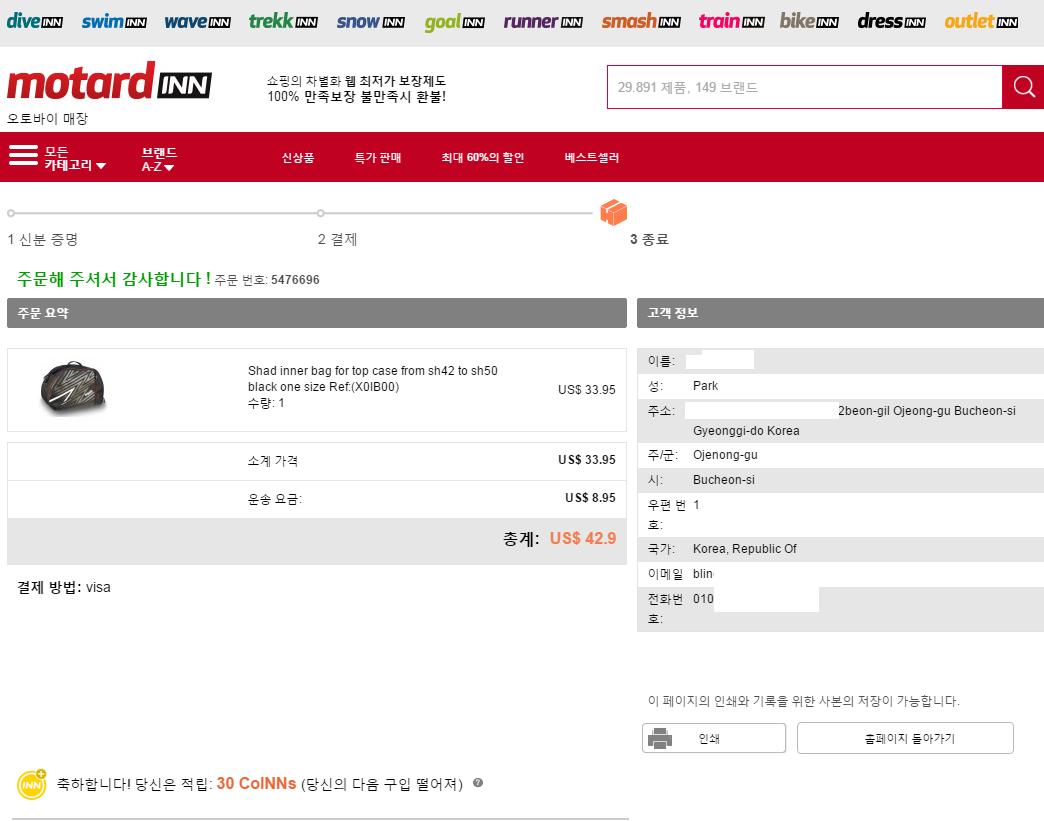
Task: Open the 신상품 menu item
Action: [297, 158]
